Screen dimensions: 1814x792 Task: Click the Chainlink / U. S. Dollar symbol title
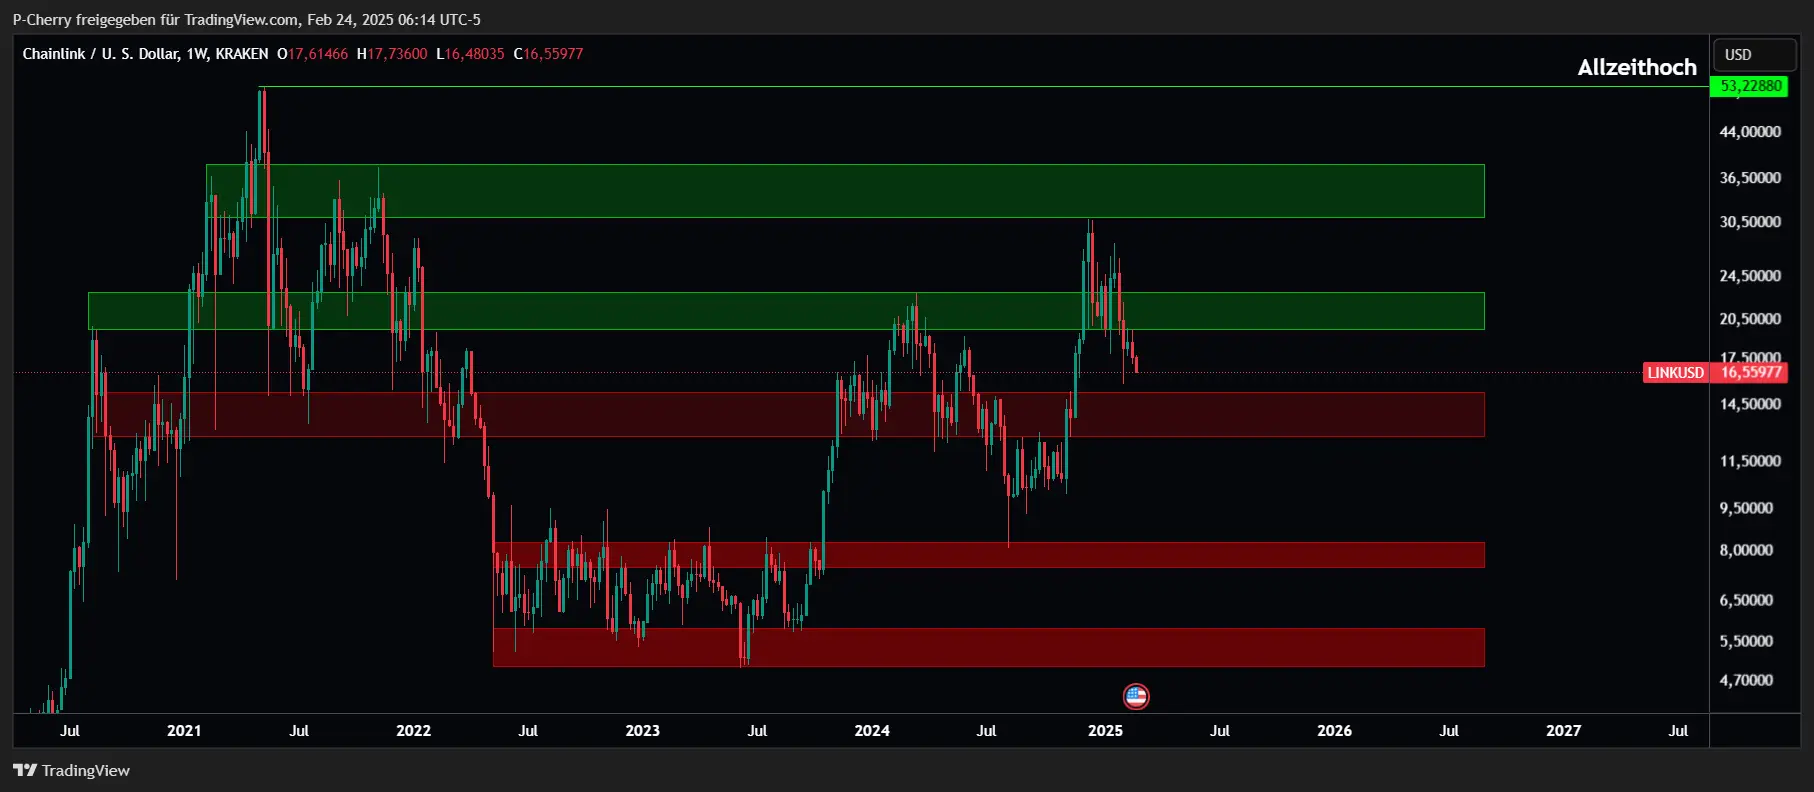145,54
